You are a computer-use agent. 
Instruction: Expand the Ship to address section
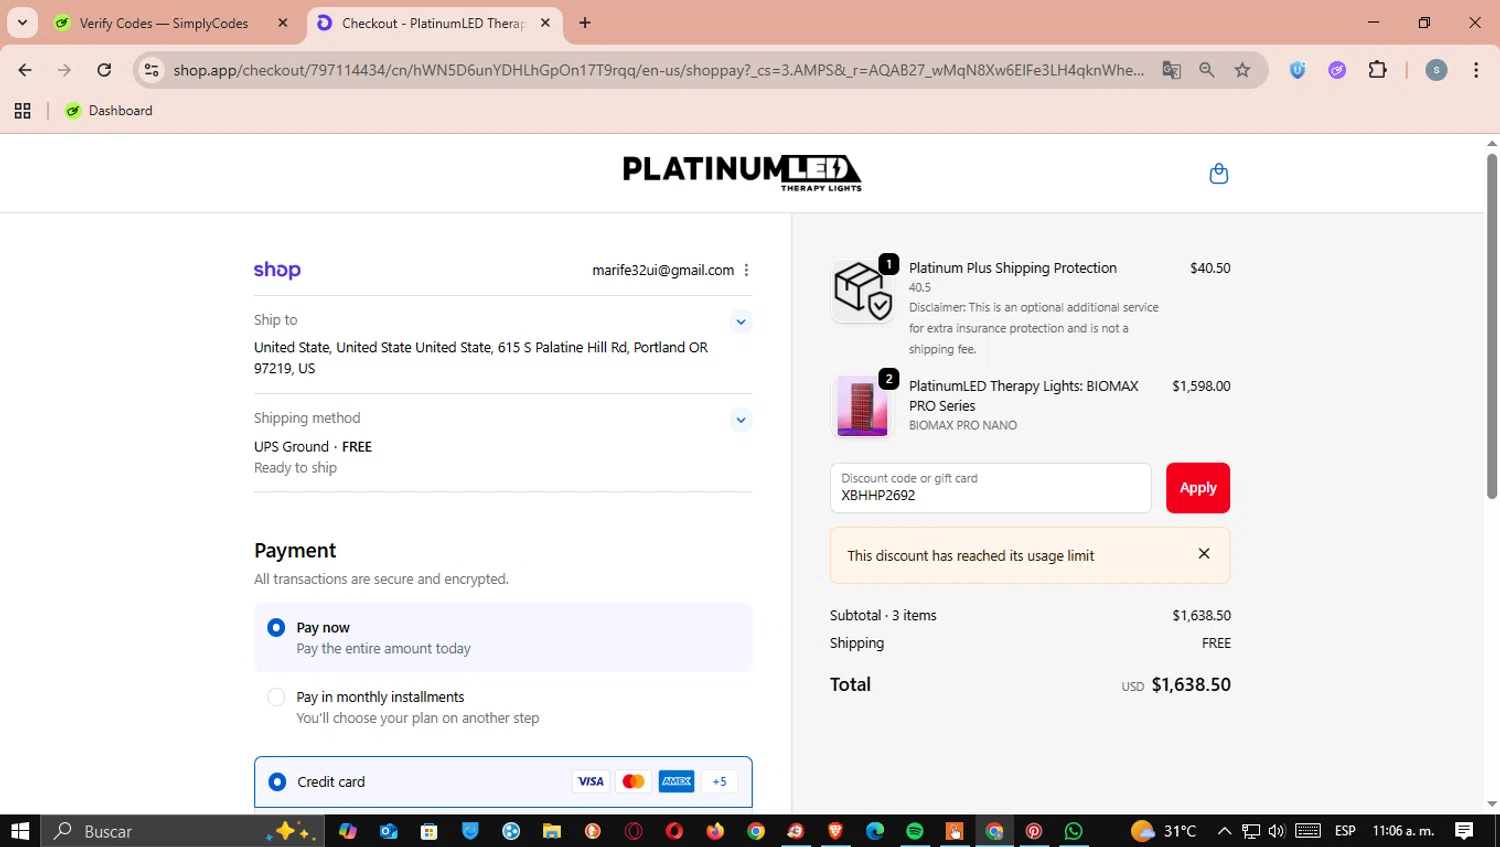[x=741, y=321]
